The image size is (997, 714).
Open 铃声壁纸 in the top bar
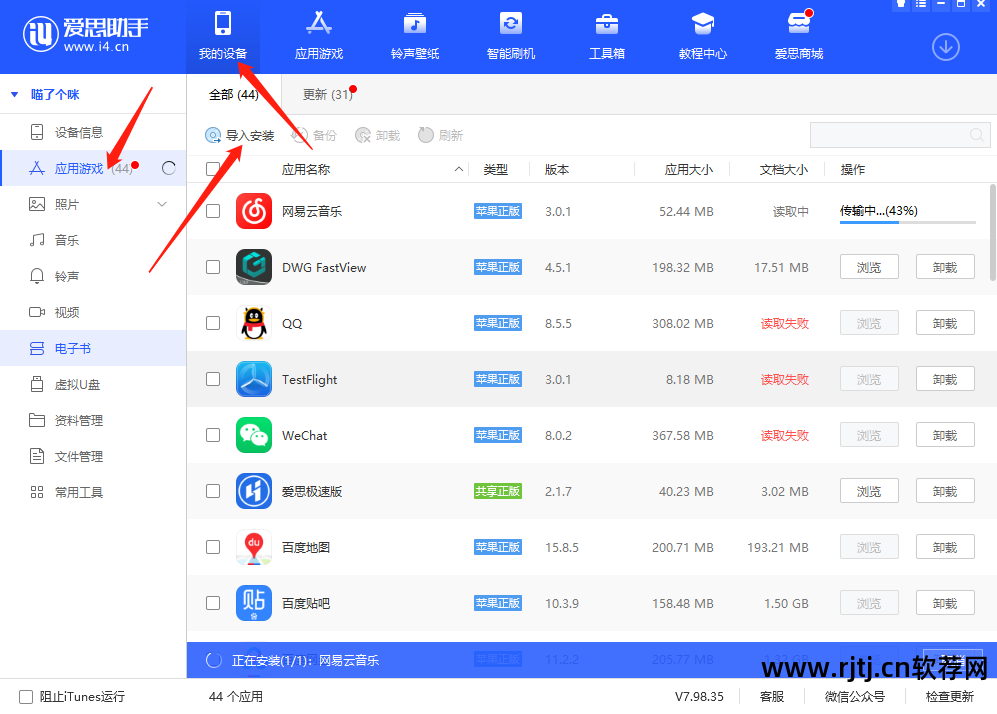pyautogui.click(x=415, y=36)
